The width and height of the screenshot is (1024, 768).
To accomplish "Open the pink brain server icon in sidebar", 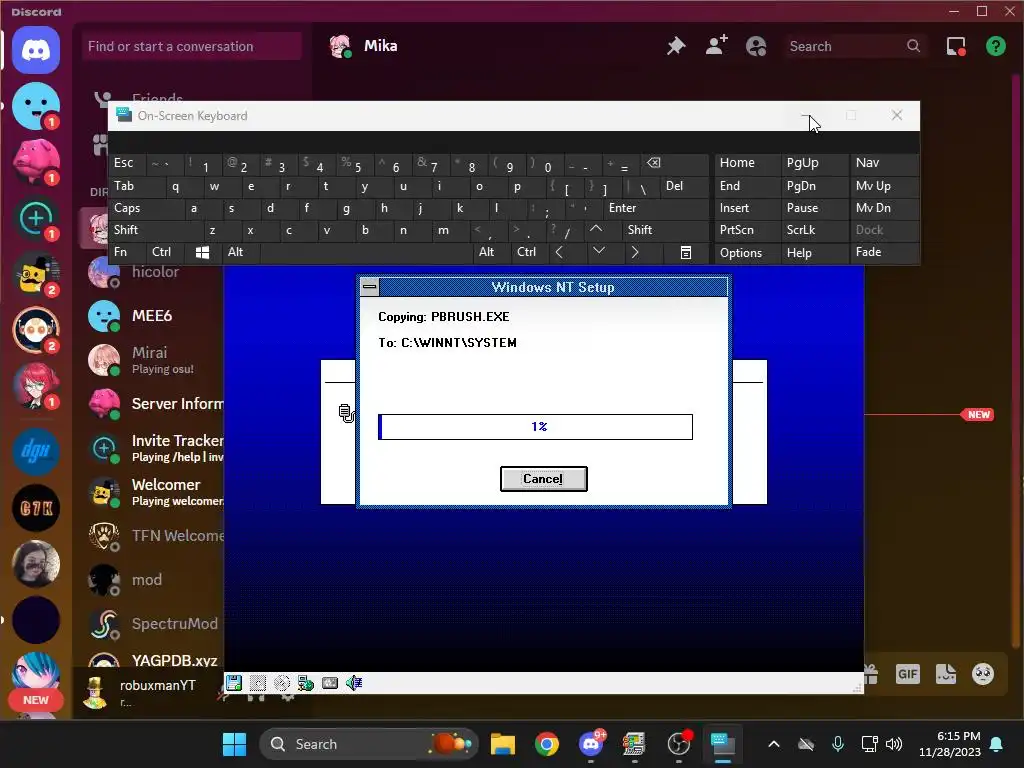I will coord(36,162).
